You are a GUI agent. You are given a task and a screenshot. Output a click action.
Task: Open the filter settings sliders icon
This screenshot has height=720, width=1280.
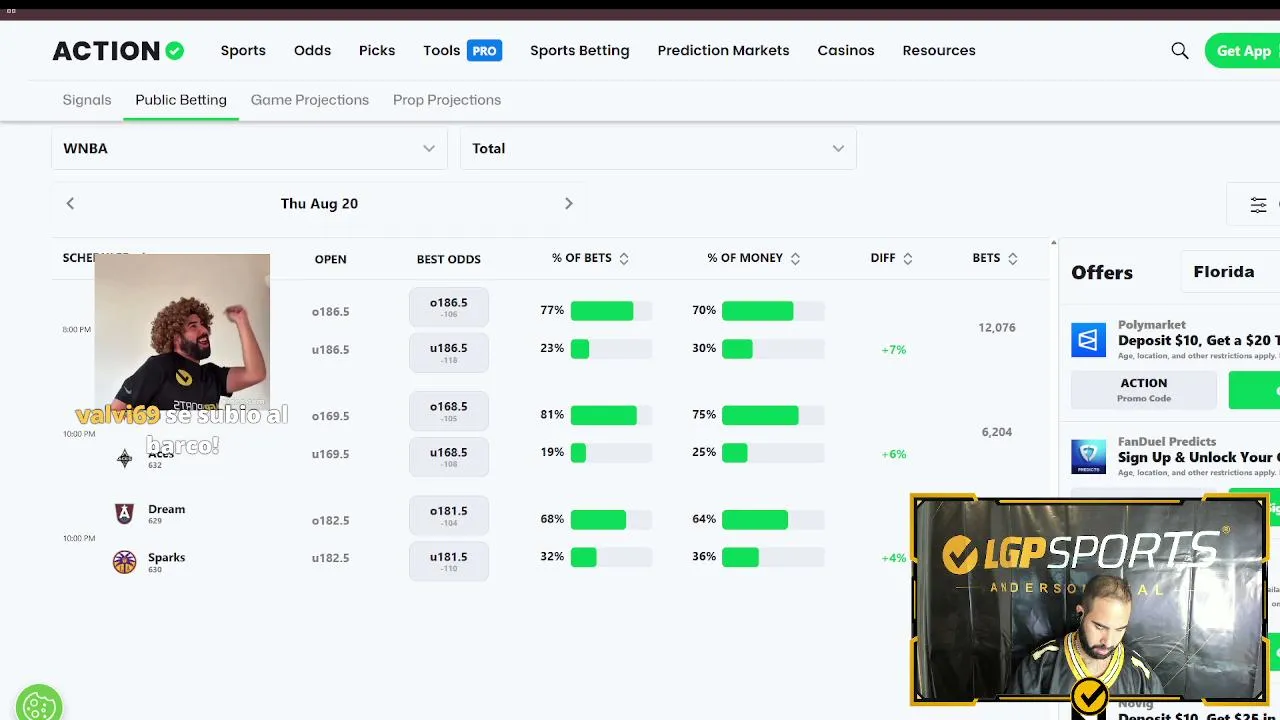coord(1258,204)
